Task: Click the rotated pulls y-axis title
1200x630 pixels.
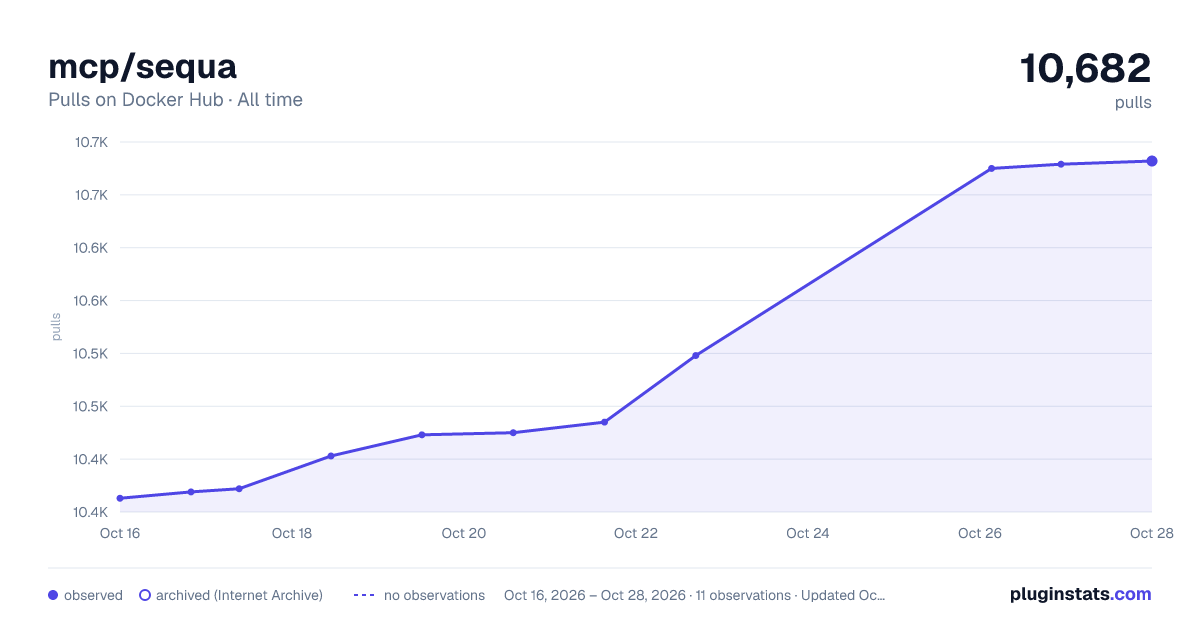Action: [x=57, y=327]
